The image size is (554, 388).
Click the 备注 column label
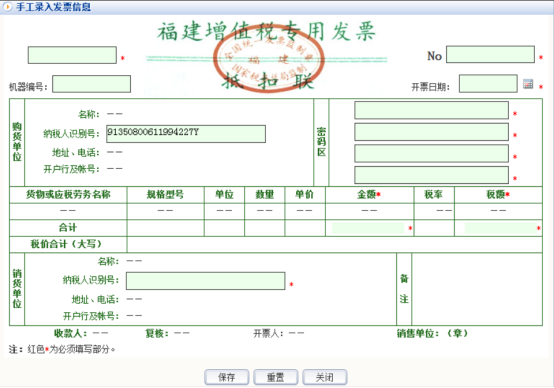tap(404, 289)
